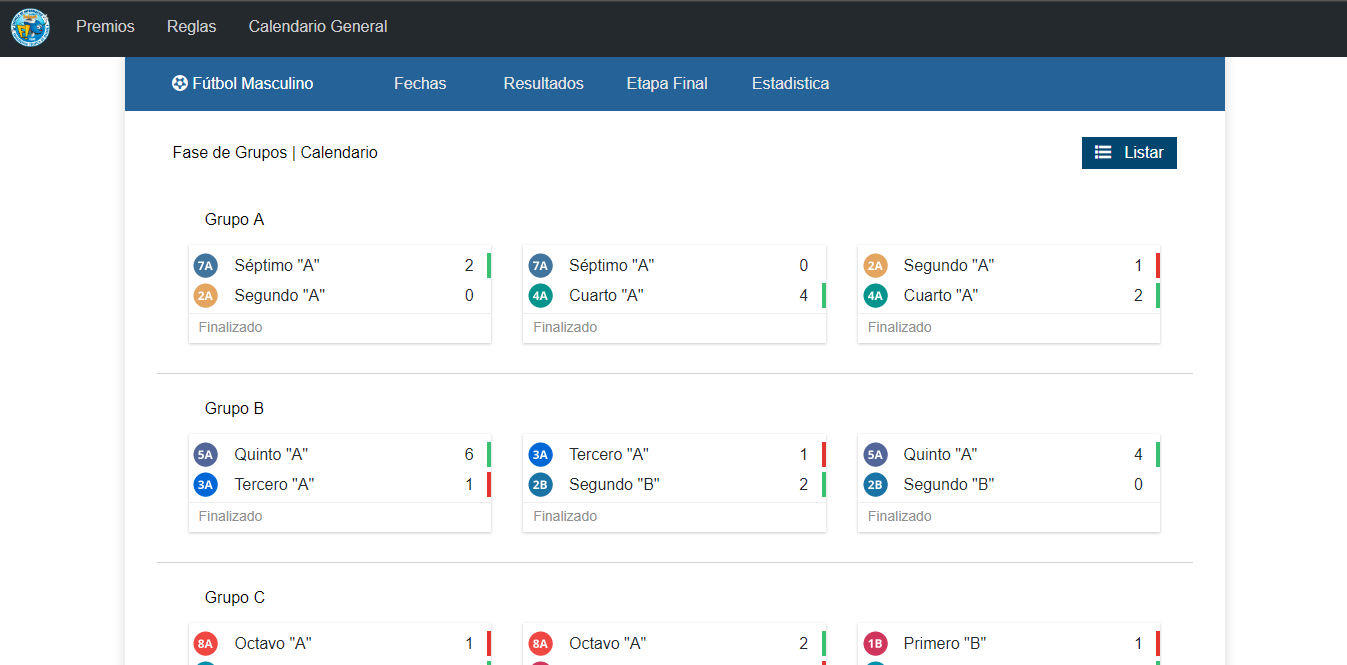Viewport: 1347px width, 665px height.
Task: Click score 6 of Quinto "A"
Action: point(469,455)
